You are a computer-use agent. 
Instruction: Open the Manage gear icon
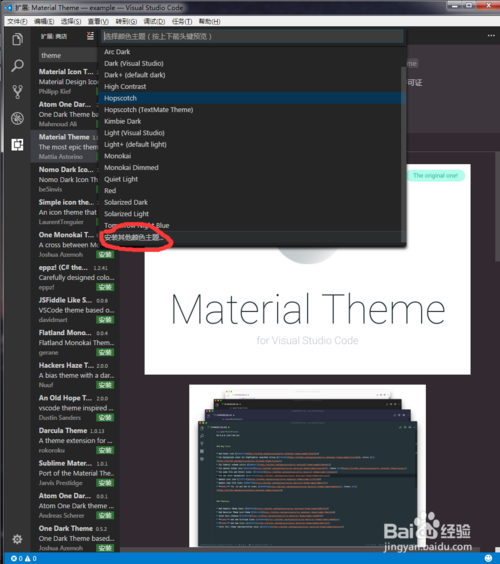(17, 539)
